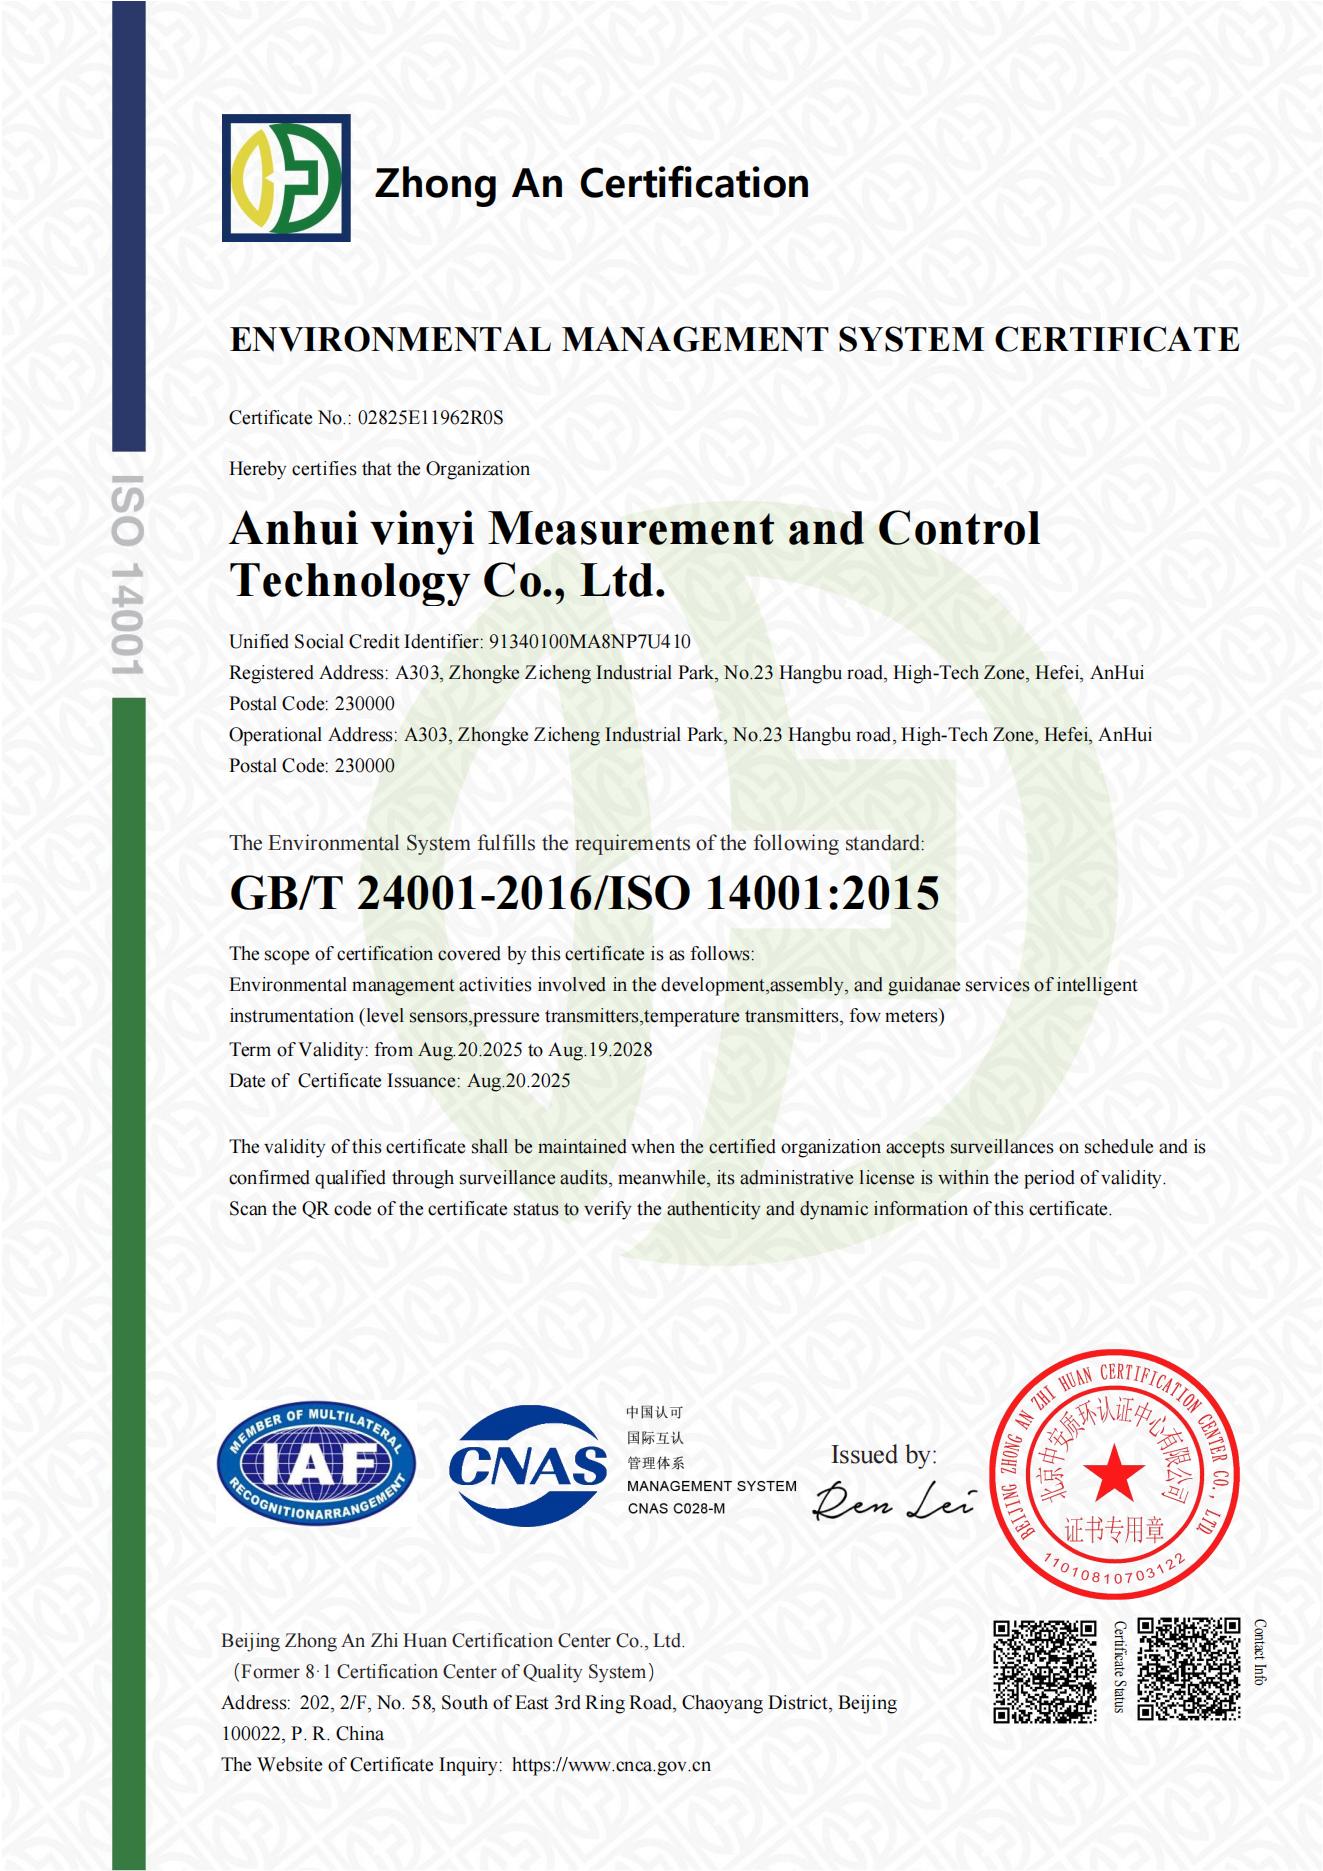Click the company name Anhui vinyi Measurement
Screen dimensions: 1323x1871
click(635, 555)
